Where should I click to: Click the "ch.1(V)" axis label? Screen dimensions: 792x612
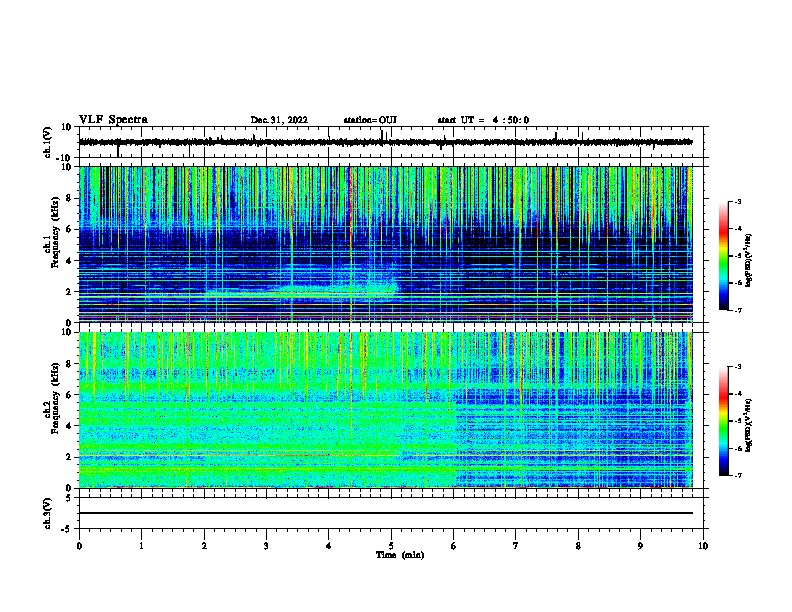pos(48,142)
